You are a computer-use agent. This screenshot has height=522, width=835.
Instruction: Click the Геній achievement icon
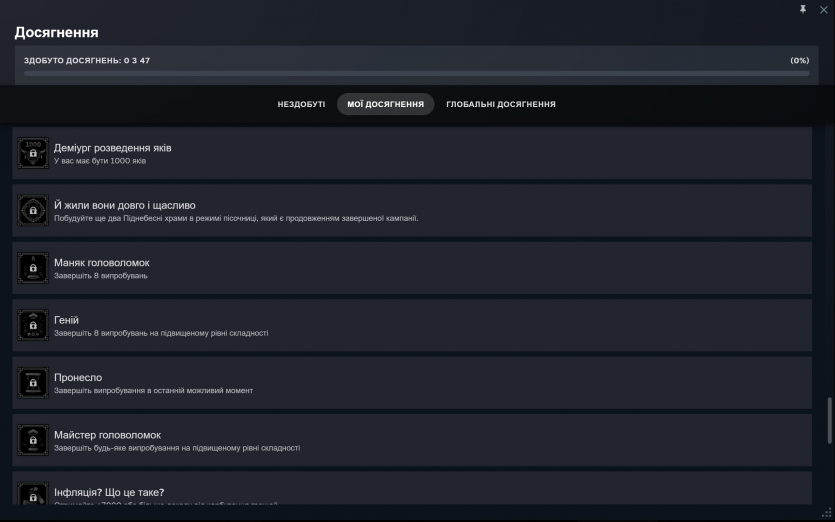(33, 325)
